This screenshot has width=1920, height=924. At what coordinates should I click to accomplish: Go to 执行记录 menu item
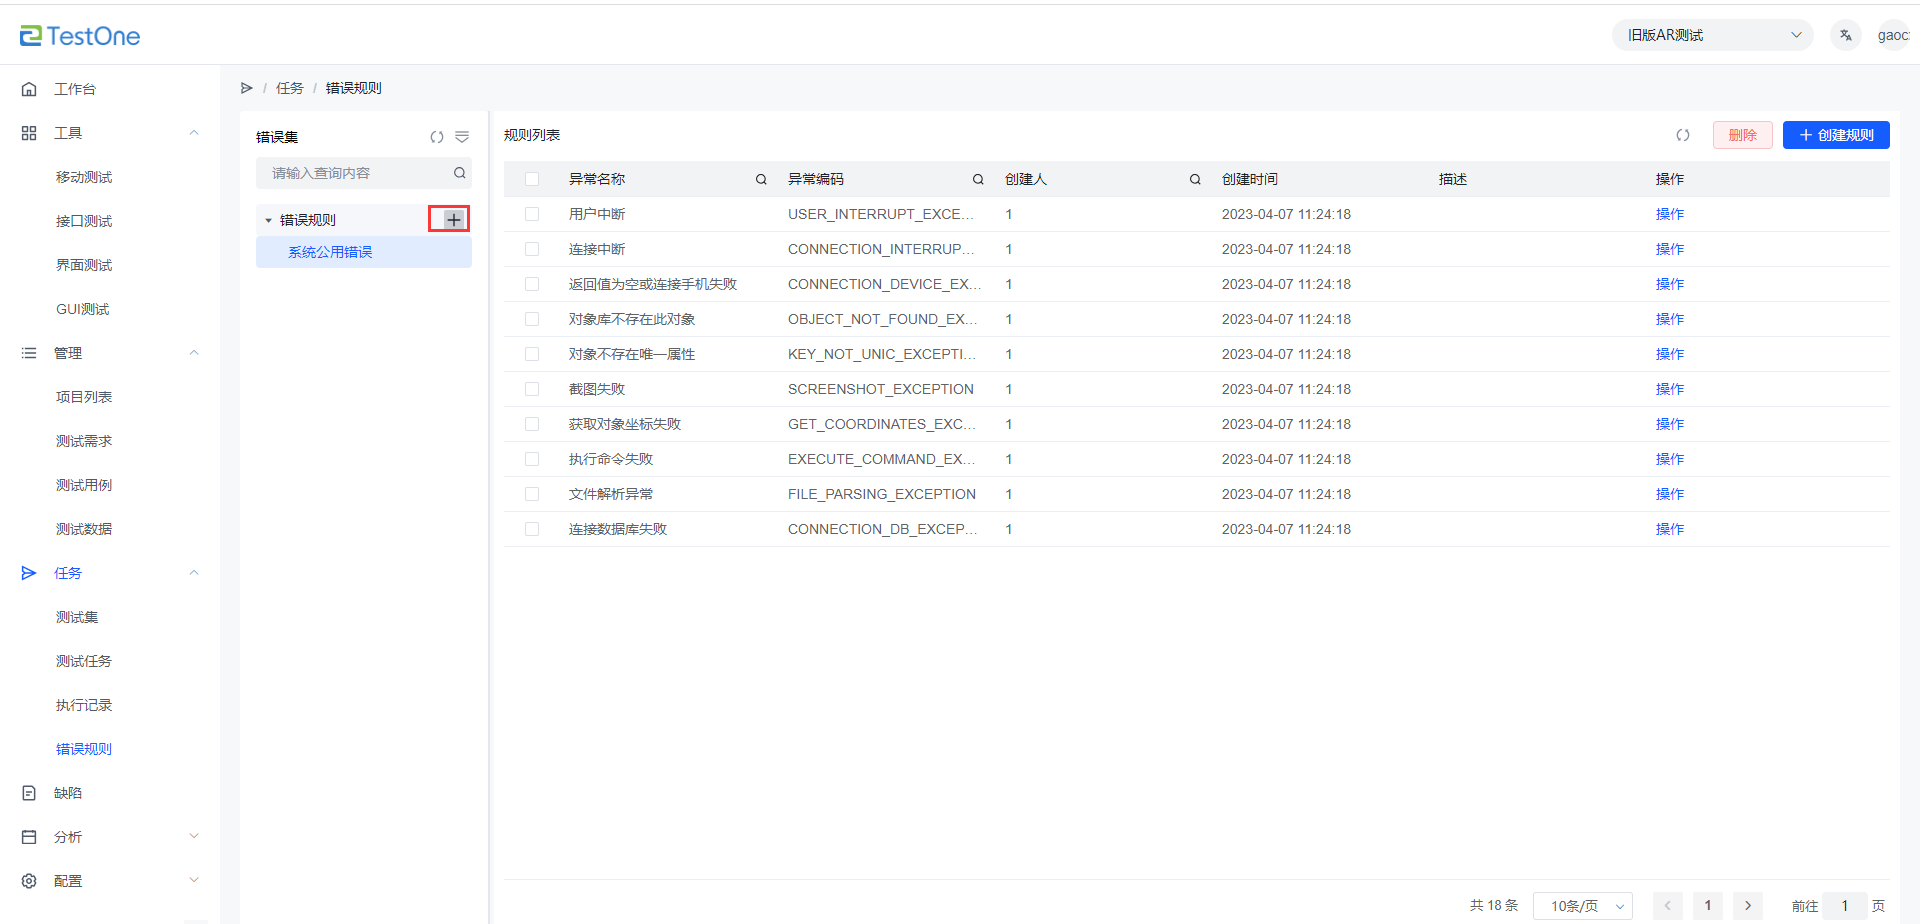tap(84, 705)
